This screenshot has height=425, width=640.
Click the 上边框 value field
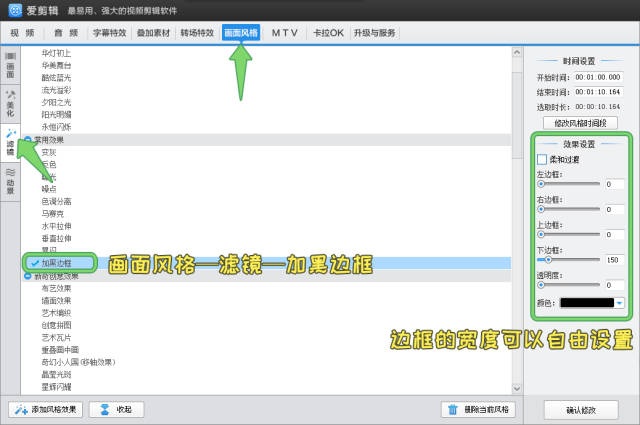pyautogui.click(x=614, y=235)
